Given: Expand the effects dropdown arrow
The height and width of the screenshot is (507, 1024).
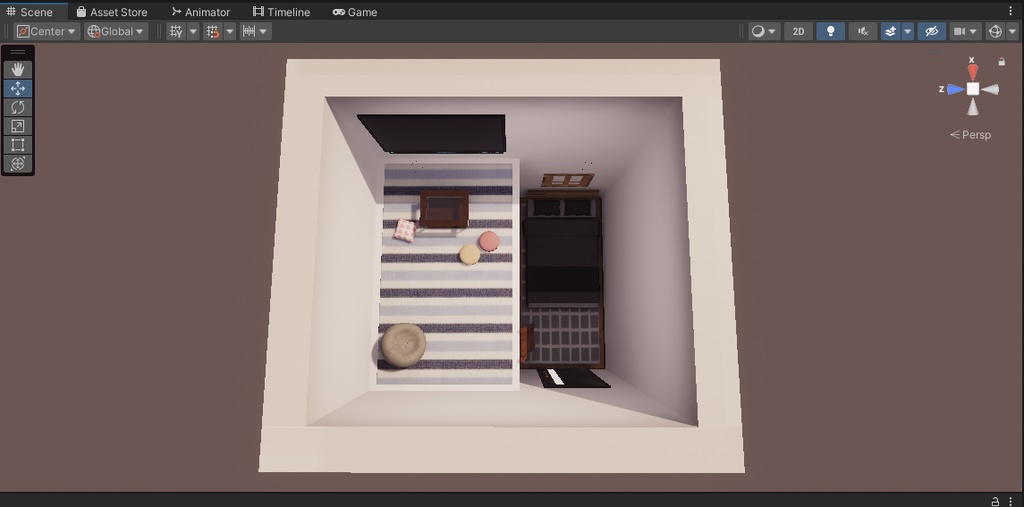Looking at the screenshot, I should [908, 31].
